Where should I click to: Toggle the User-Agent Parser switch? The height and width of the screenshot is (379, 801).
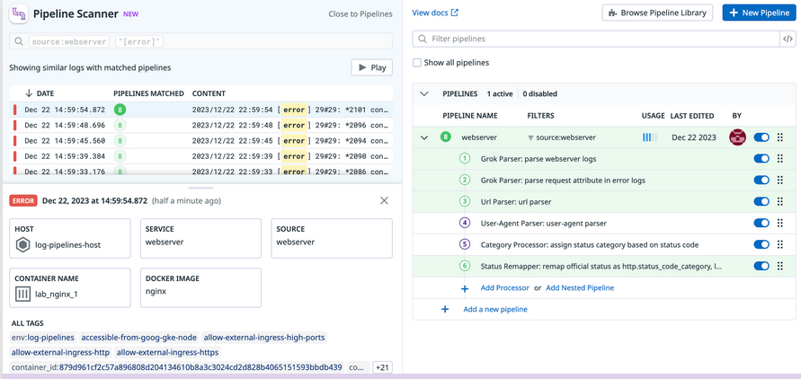pyautogui.click(x=761, y=223)
